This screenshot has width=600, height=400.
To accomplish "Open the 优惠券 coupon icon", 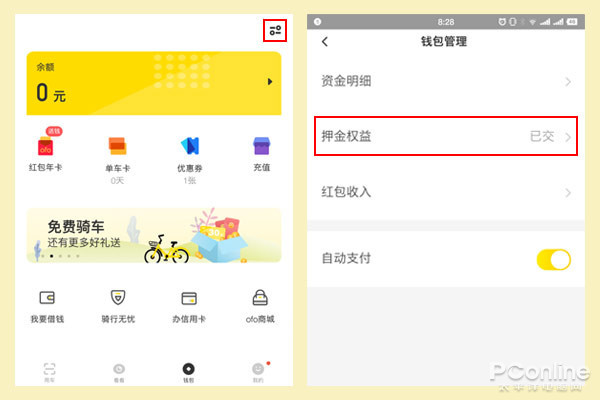I will (x=190, y=146).
